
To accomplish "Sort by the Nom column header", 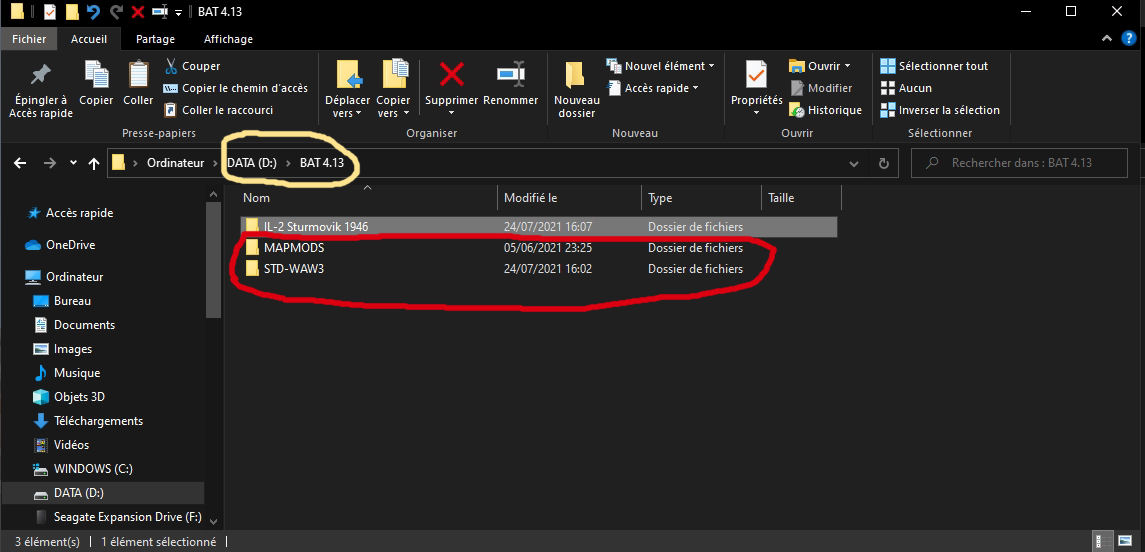I will (367, 198).
